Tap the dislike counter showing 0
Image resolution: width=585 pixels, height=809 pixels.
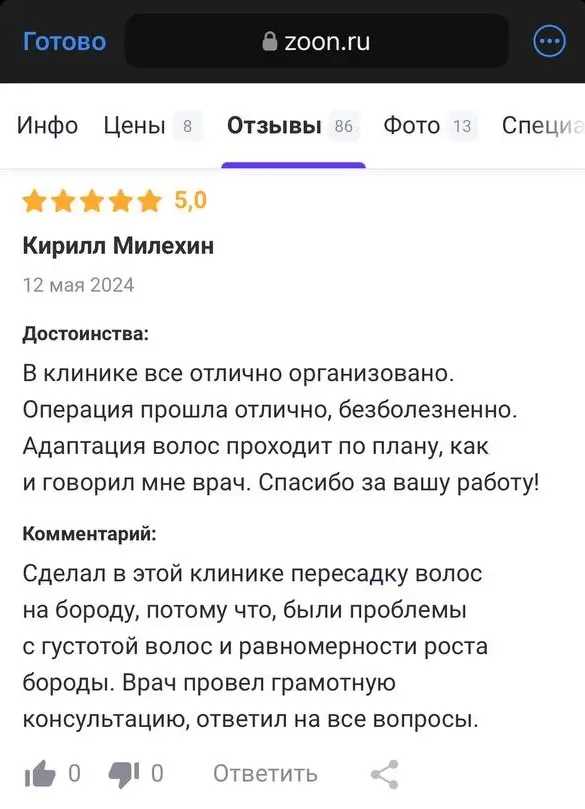pos(157,774)
